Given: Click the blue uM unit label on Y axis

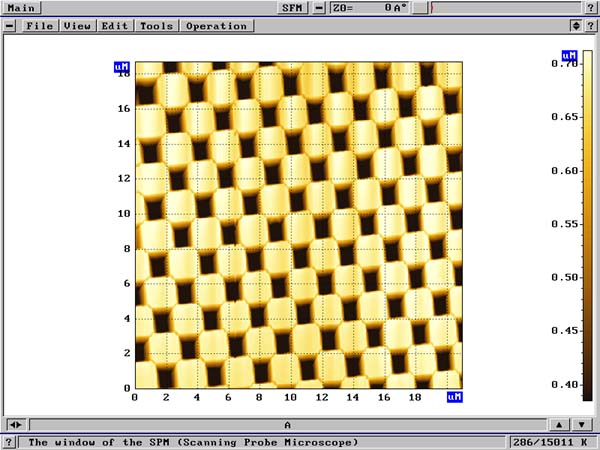Looking at the screenshot, I should coord(122,68).
